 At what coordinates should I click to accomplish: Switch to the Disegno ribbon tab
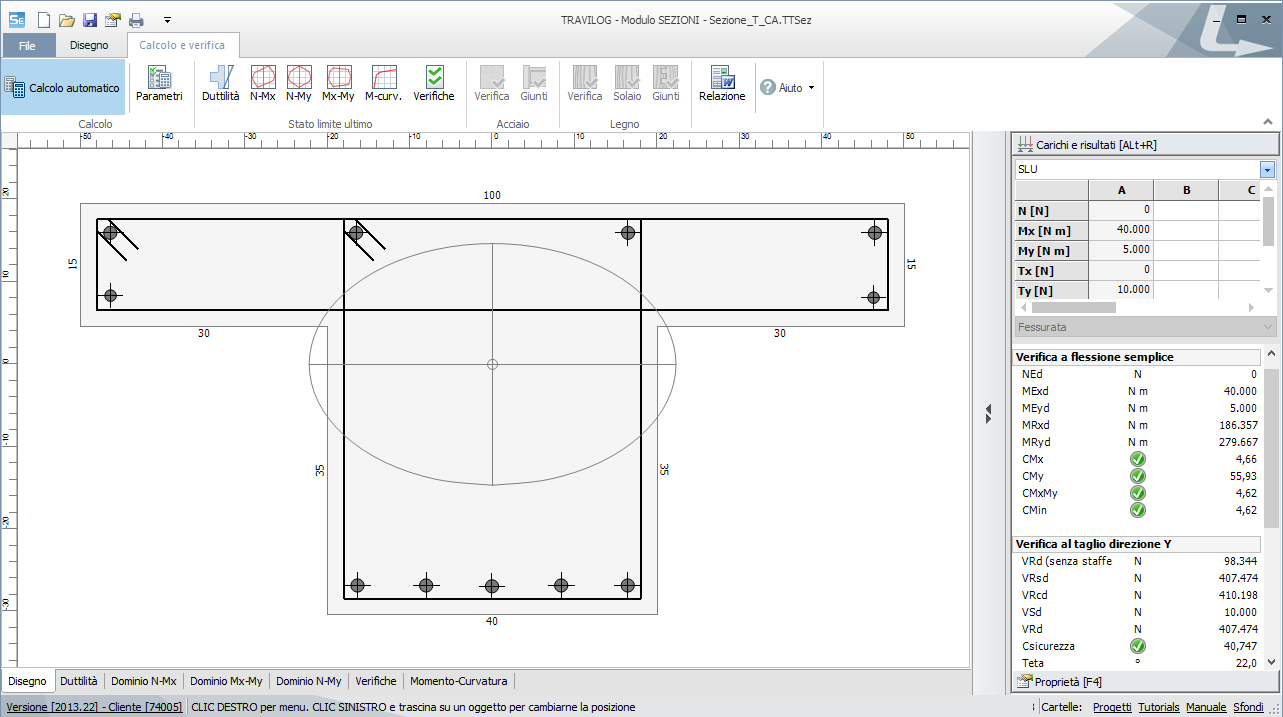click(x=89, y=45)
